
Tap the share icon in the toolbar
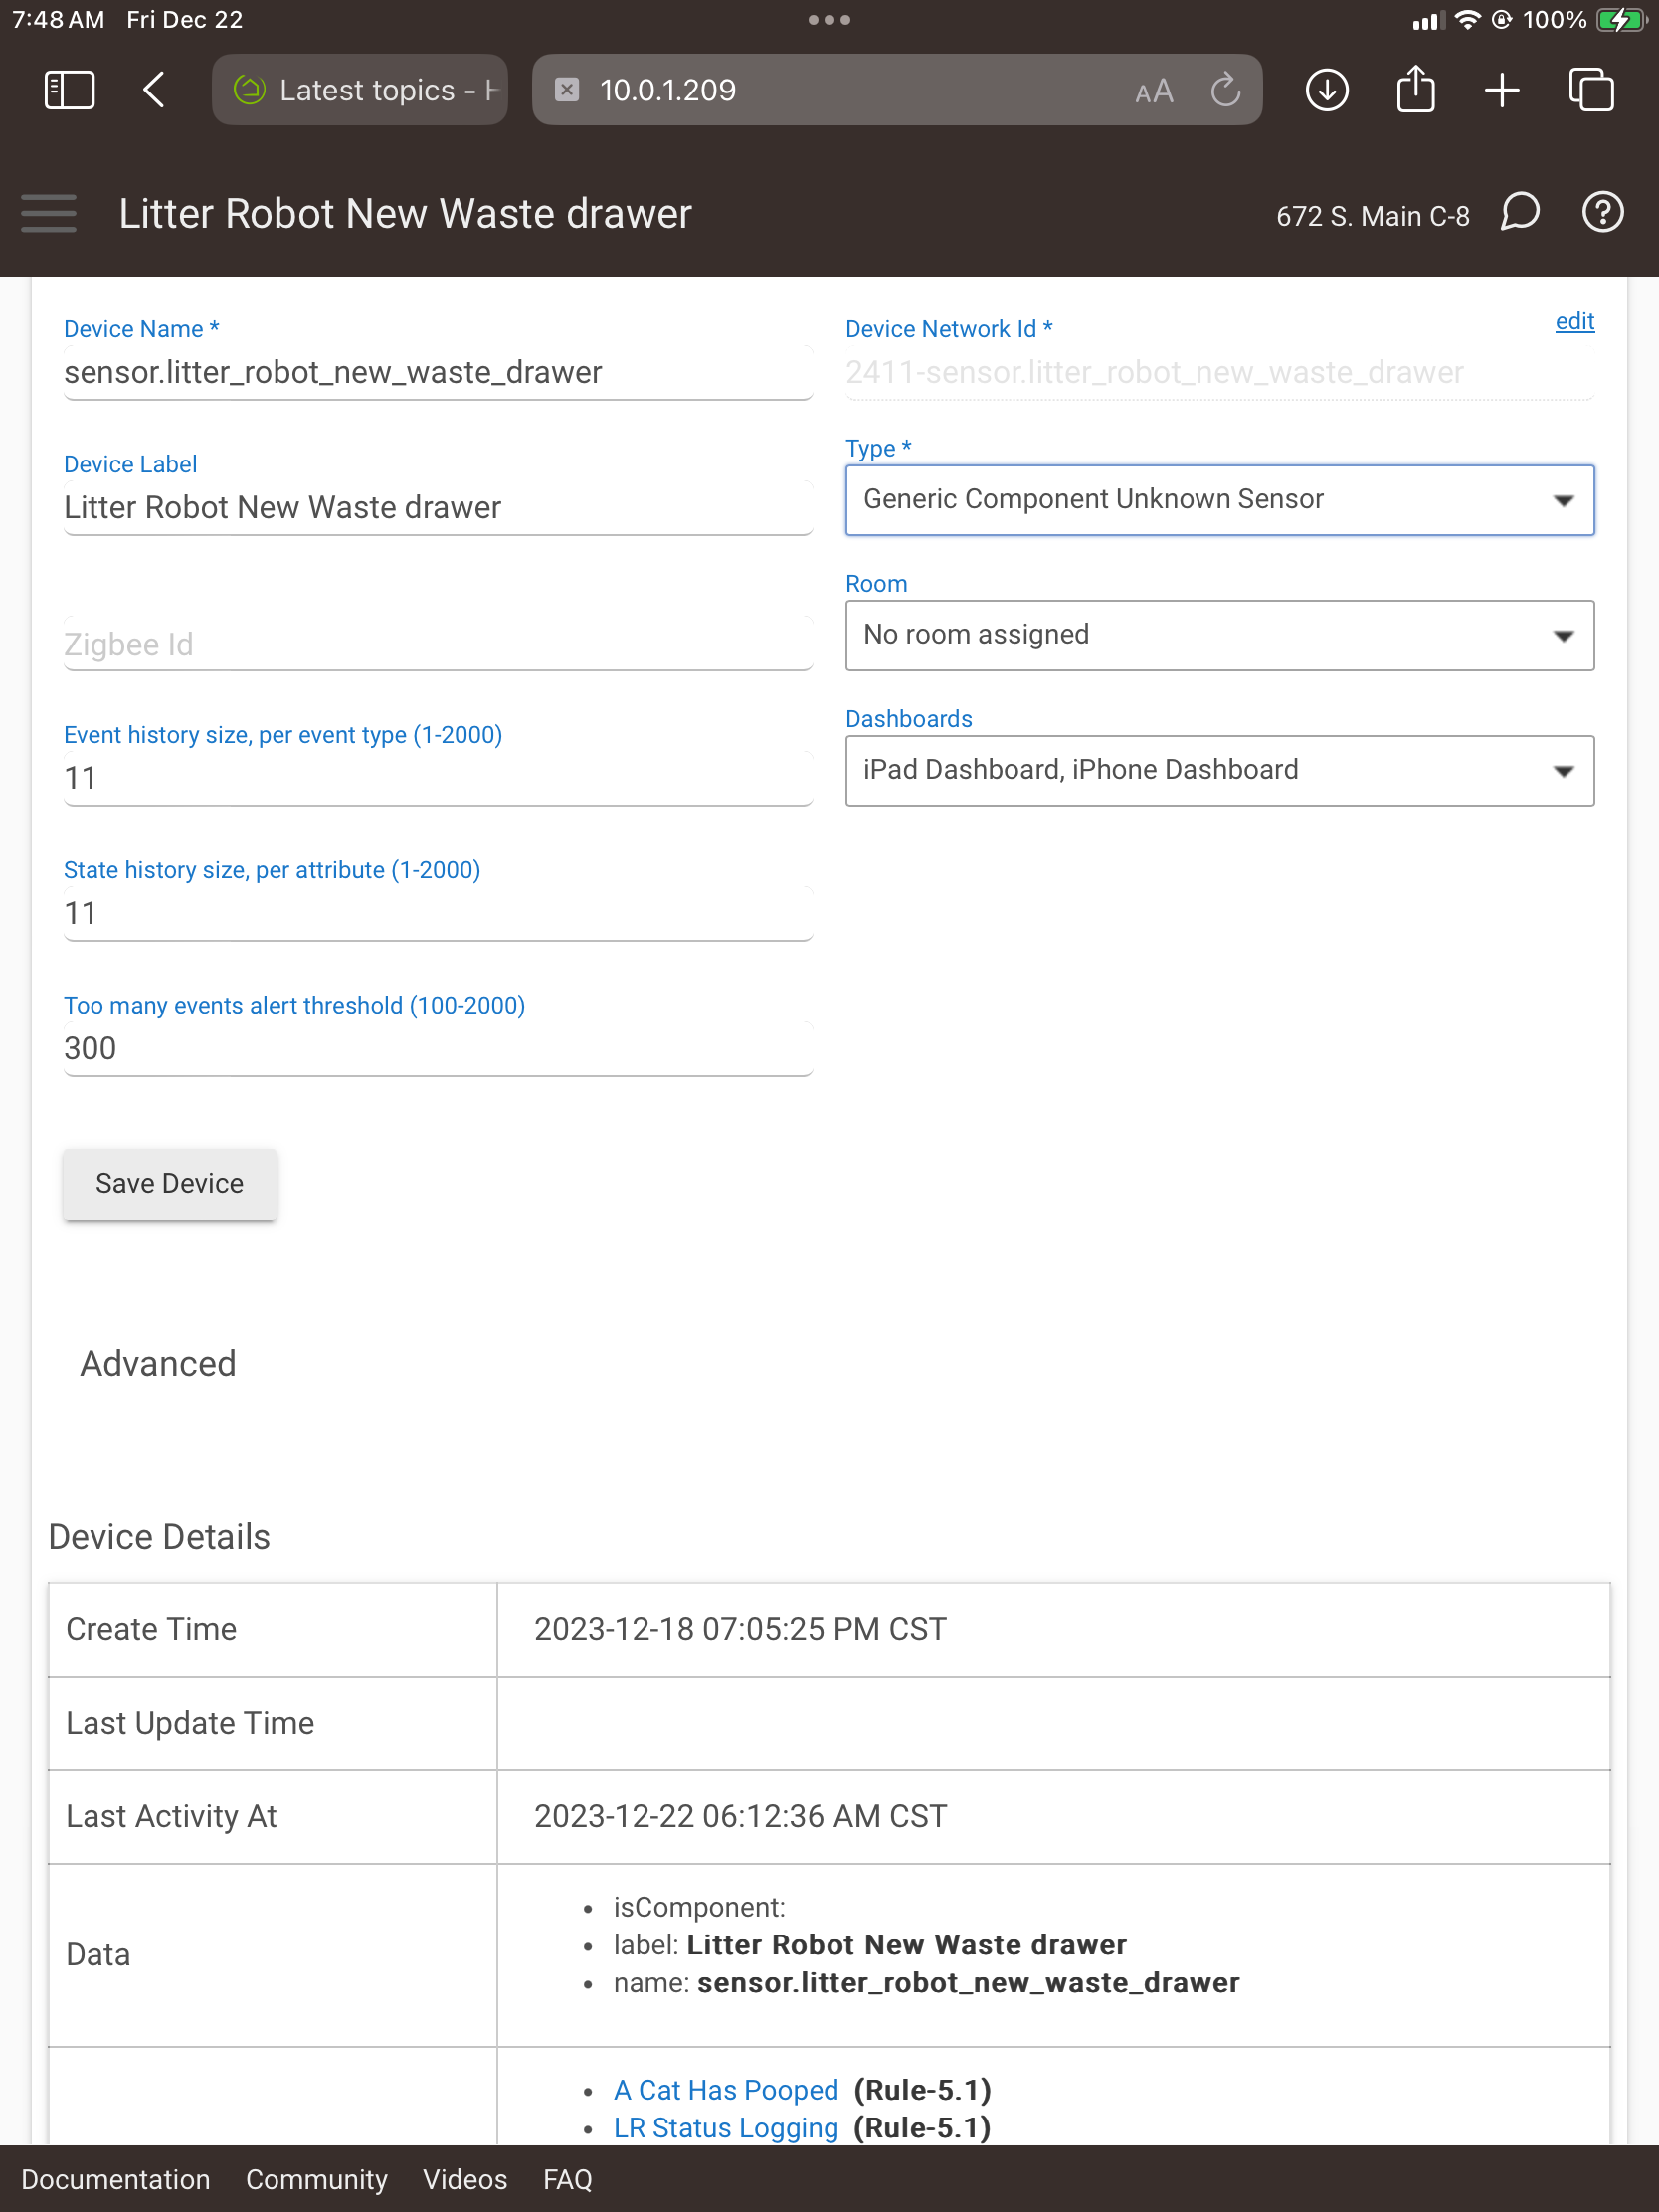point(1415,88)
